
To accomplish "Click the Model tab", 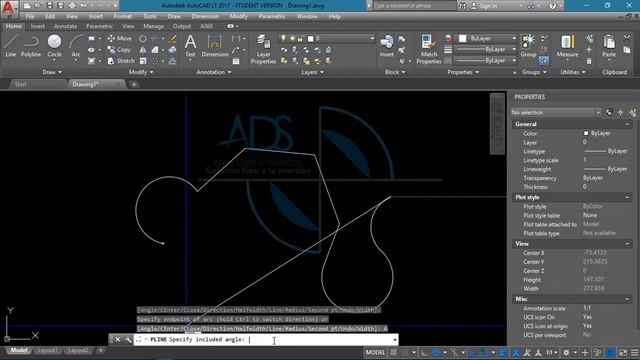I will click(x=19, y=350).
